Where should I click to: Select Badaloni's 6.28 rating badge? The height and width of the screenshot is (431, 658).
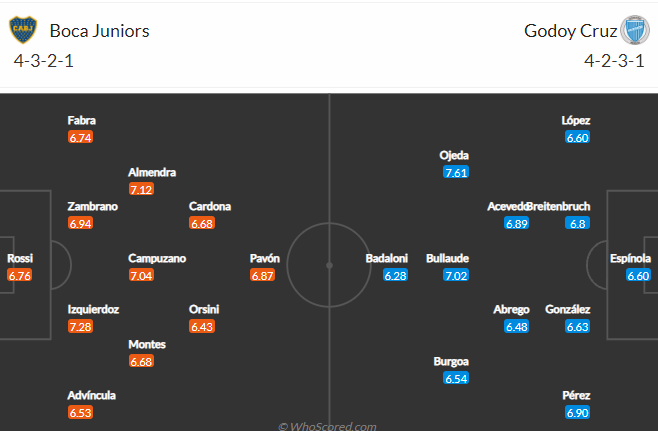click(395, 275)
